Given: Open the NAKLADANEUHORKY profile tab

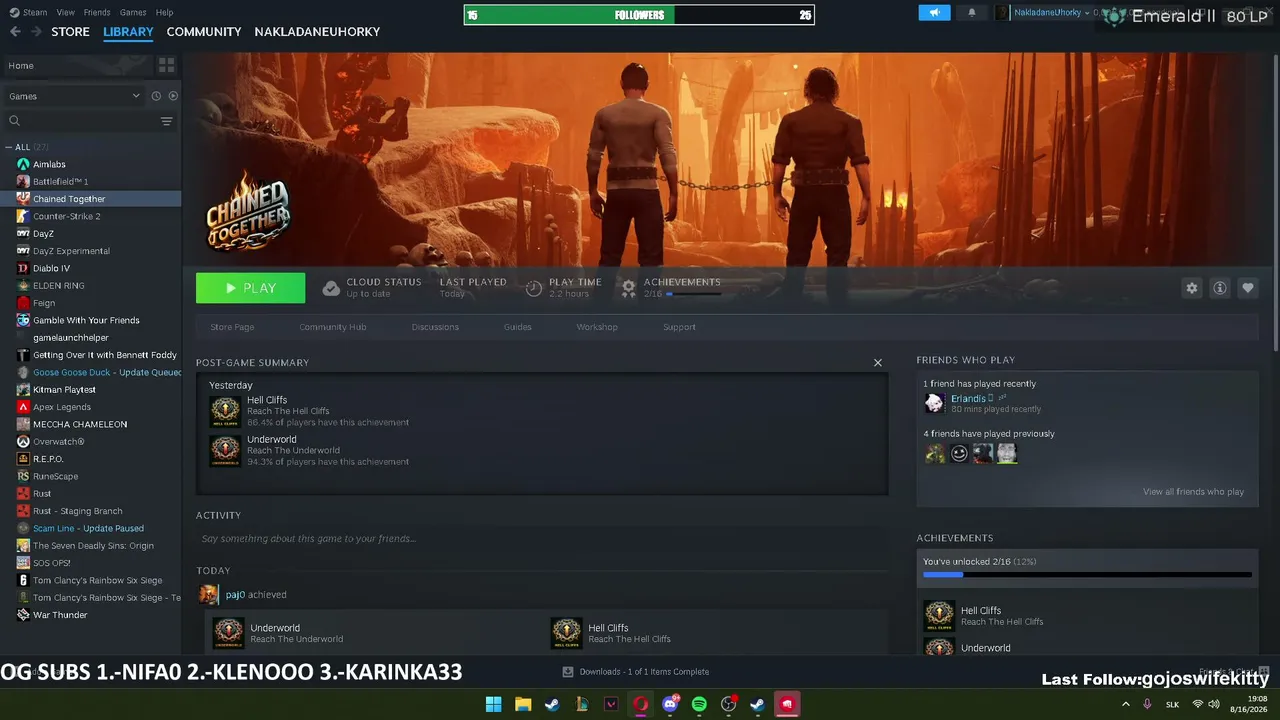Looking at the screenshot, I should point(317,32).
